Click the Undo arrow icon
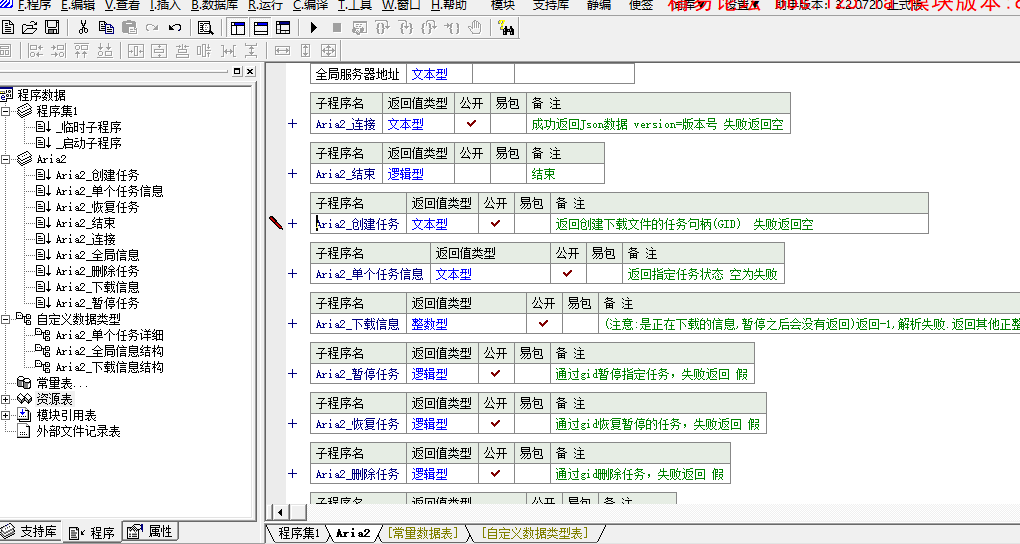Viewport: 1020px width, 544px height. coord(175,28)
